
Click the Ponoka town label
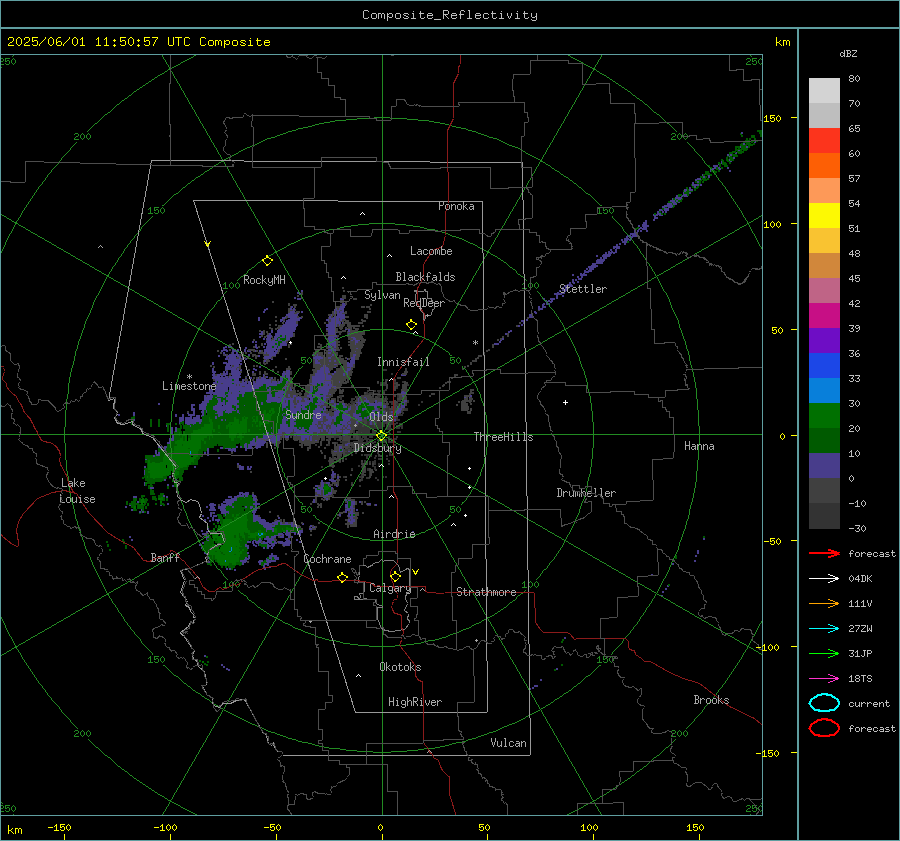tap(456, 206)
